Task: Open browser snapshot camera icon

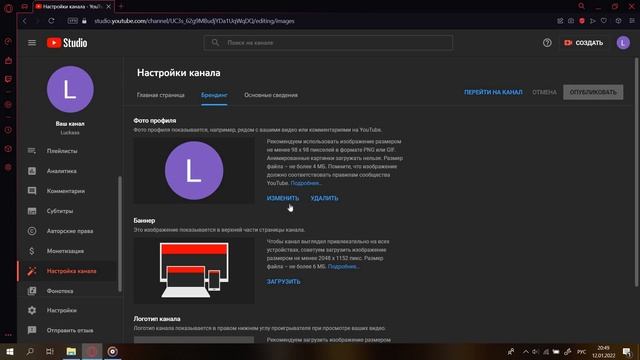Action: click(x=571, y=21)
